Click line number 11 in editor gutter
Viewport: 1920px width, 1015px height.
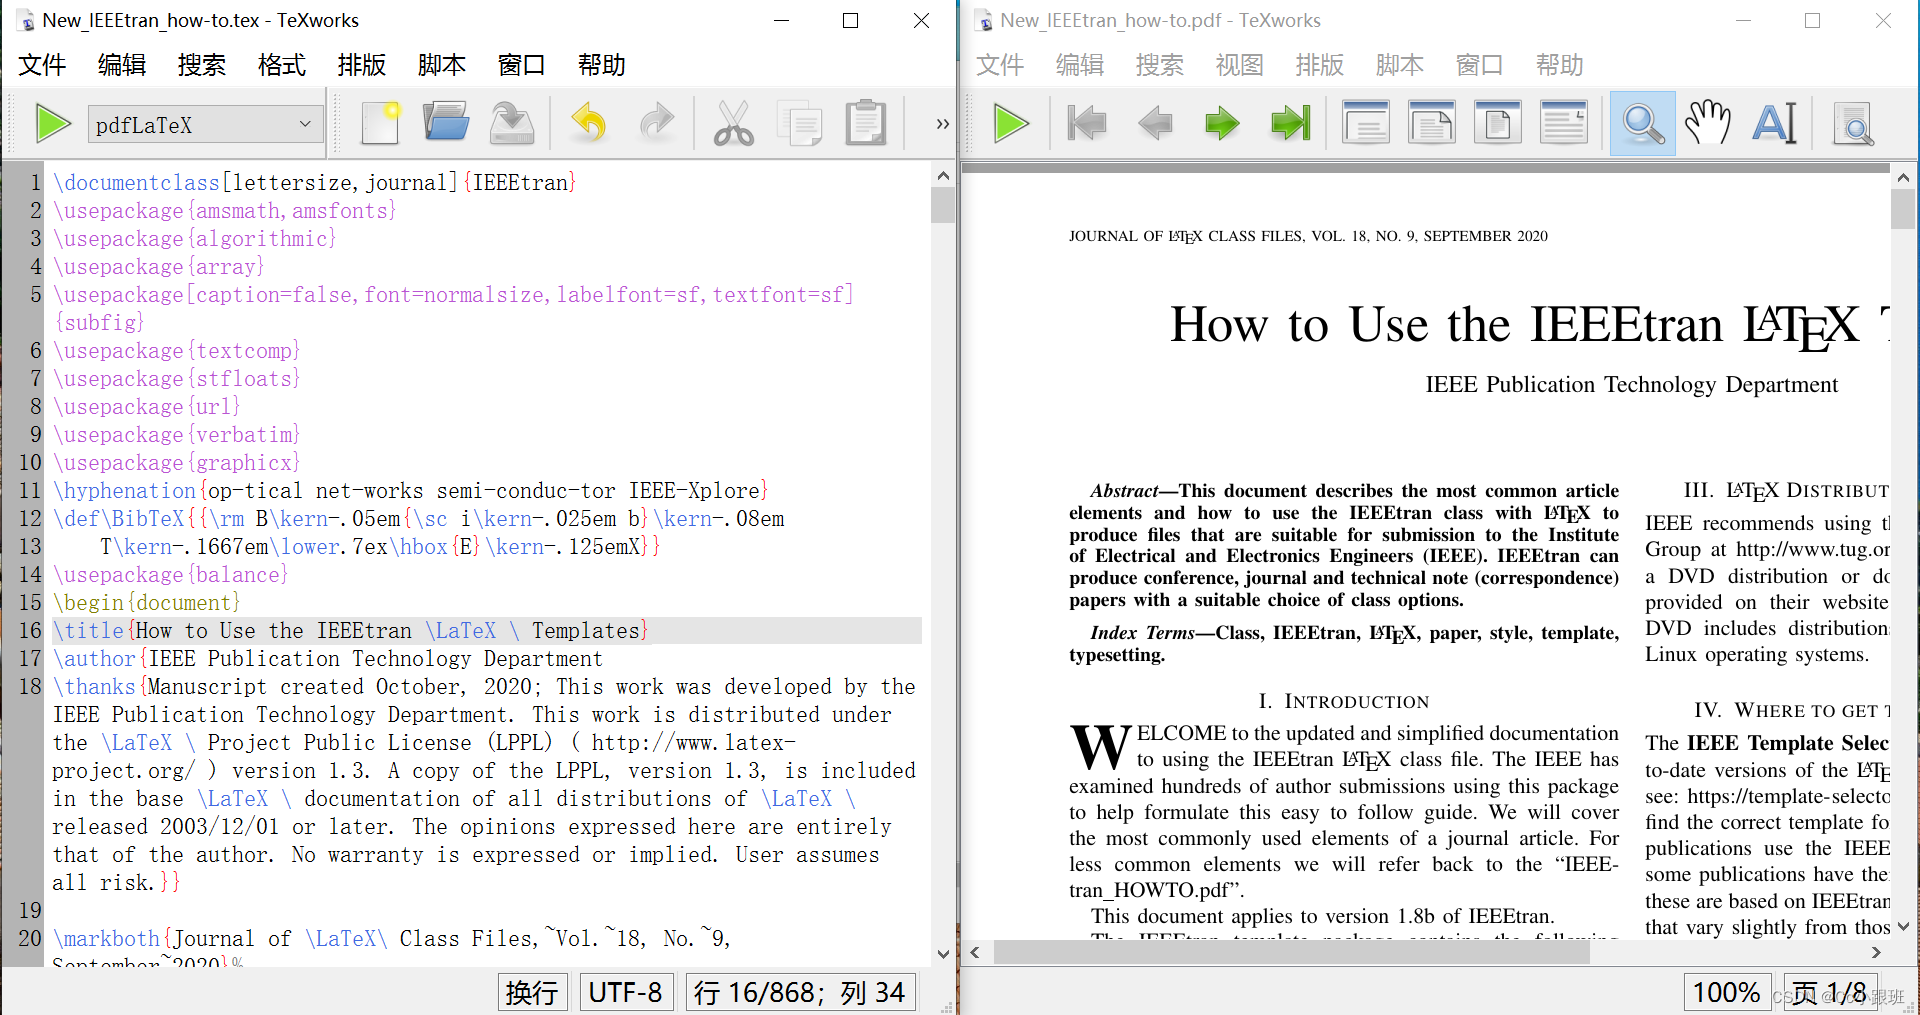[30, 491]
